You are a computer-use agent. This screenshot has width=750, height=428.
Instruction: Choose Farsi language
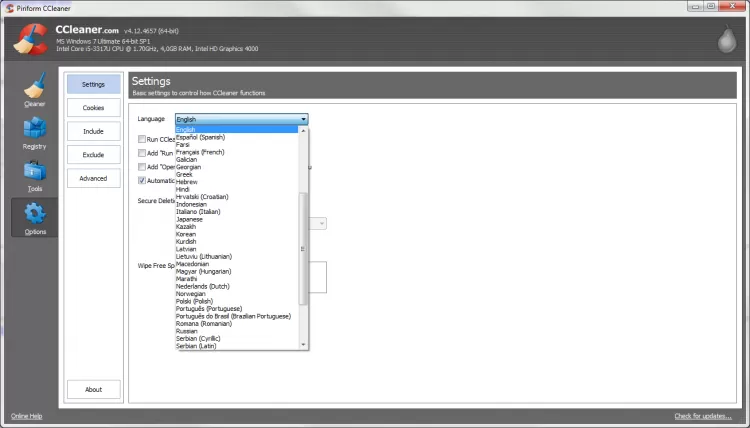(237, 144)
